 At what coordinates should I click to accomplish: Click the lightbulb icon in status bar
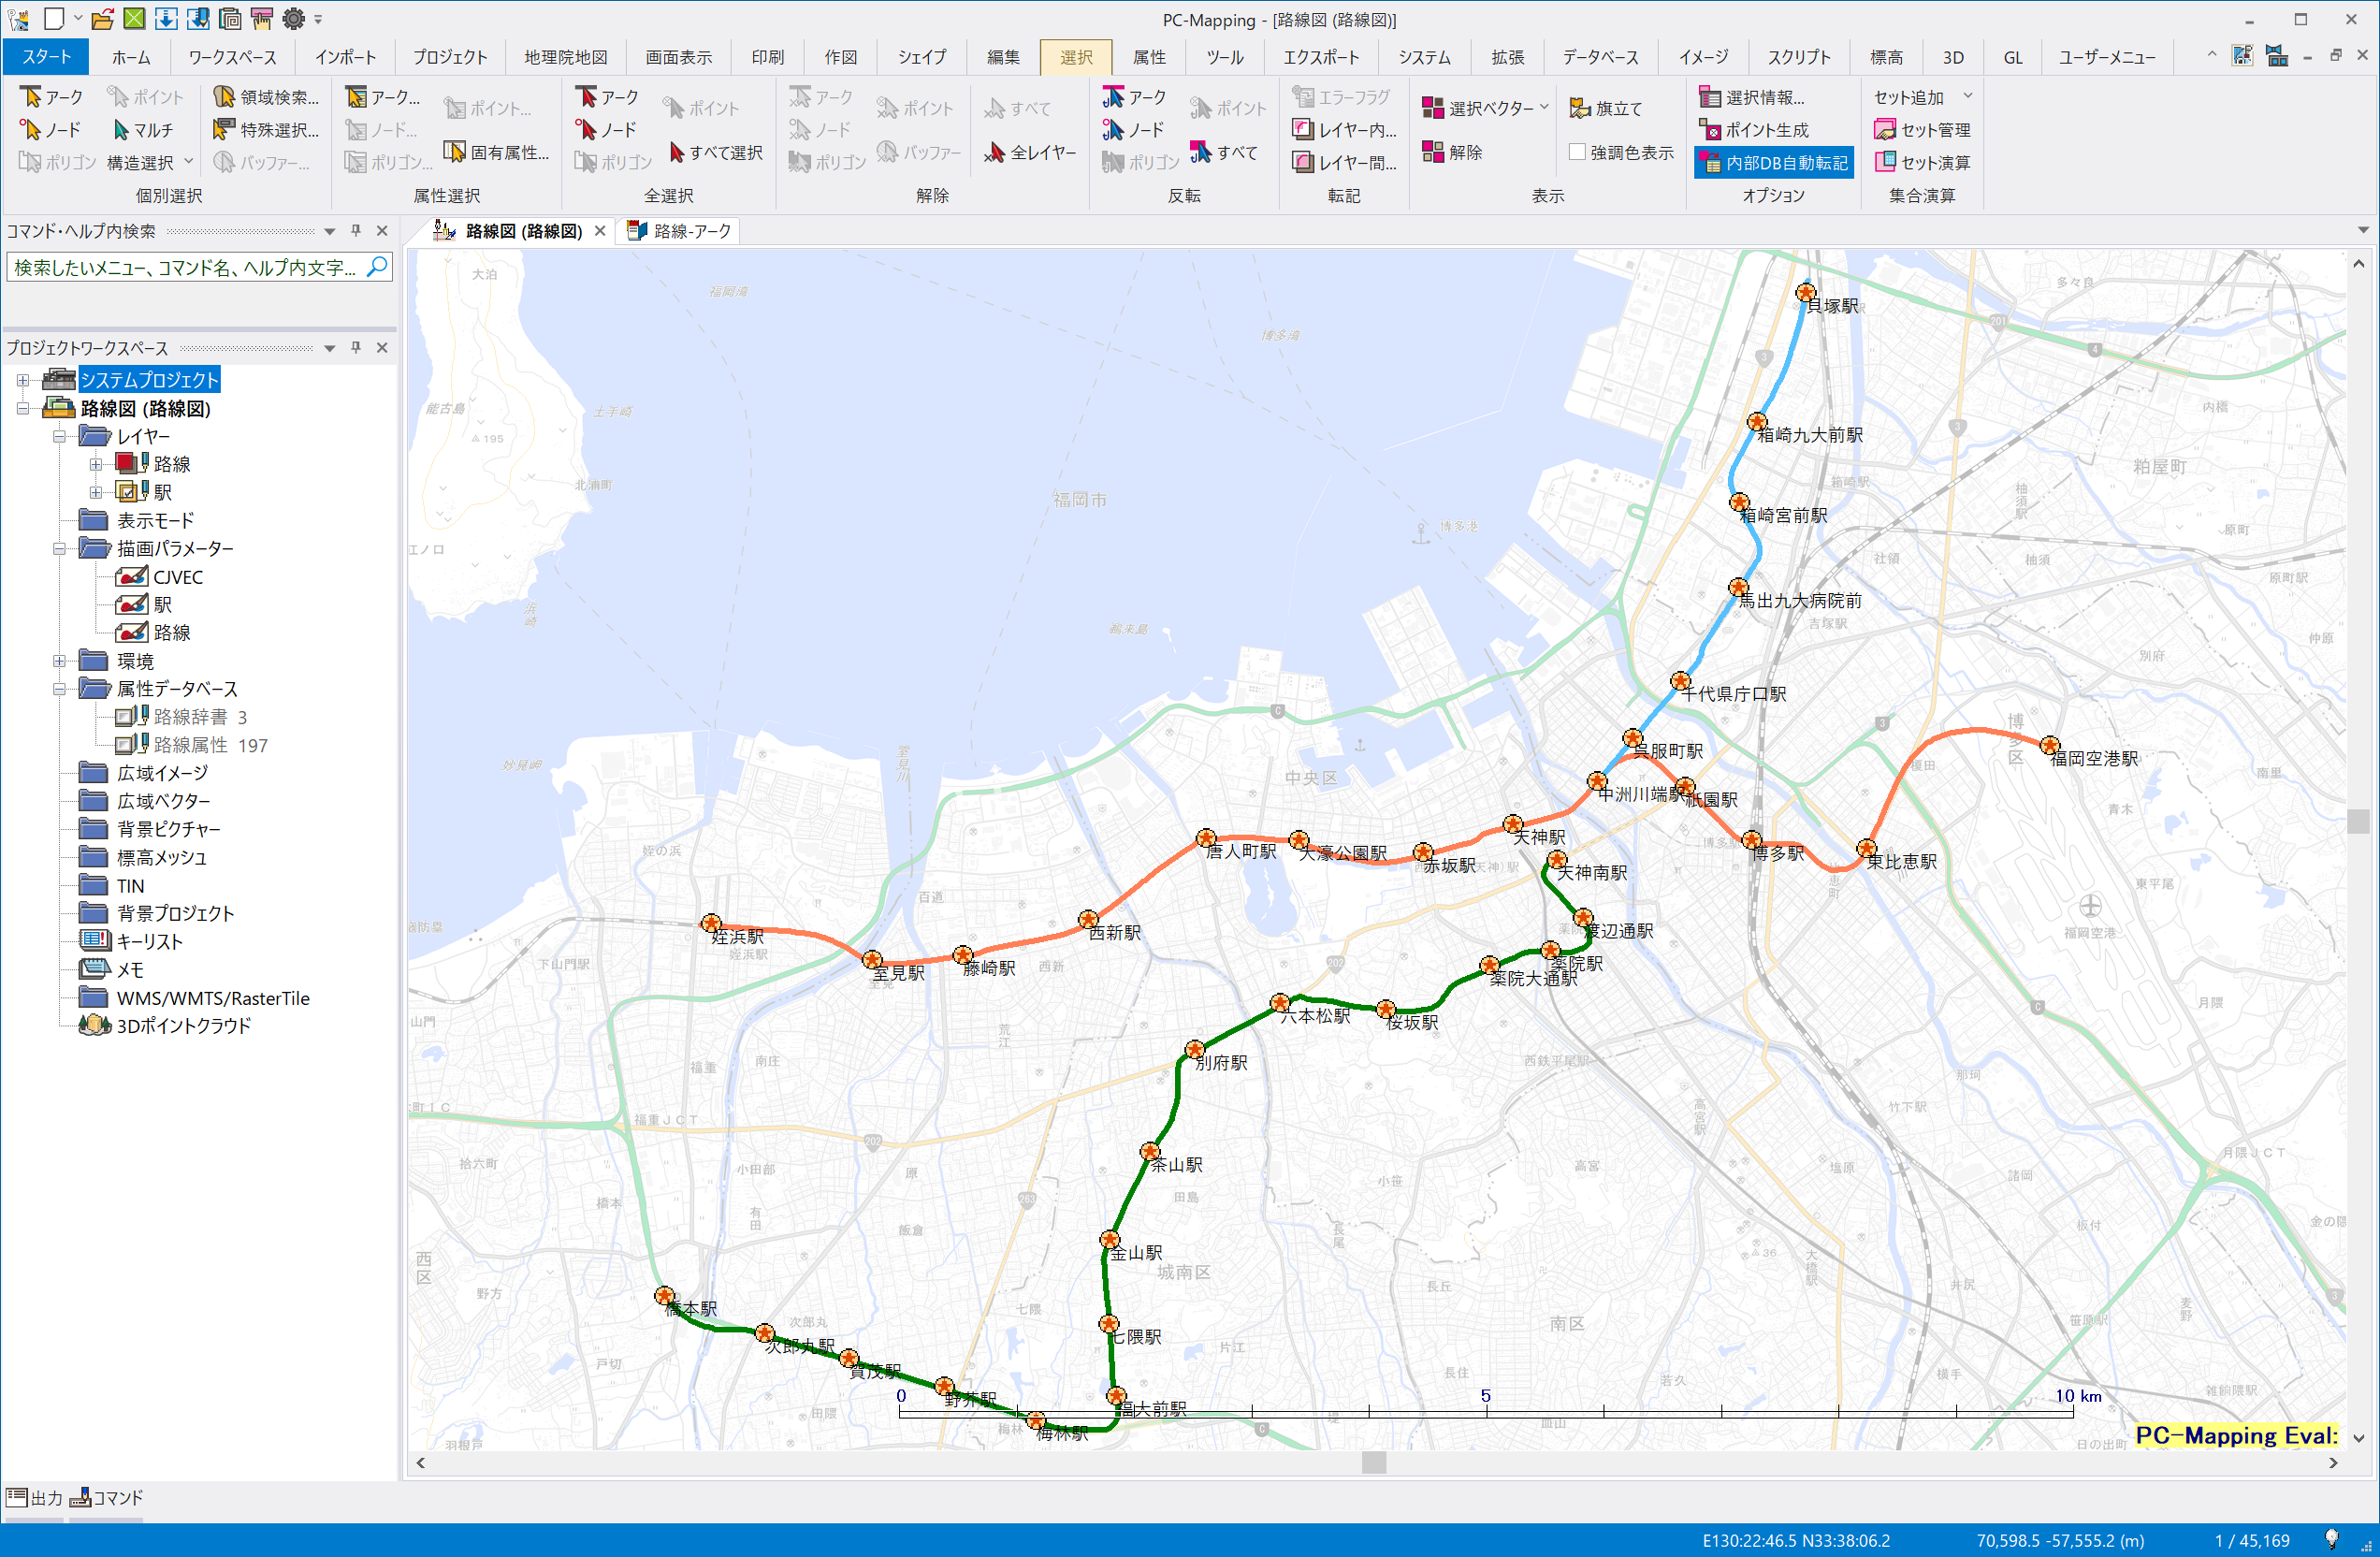pos(2331,1539)
